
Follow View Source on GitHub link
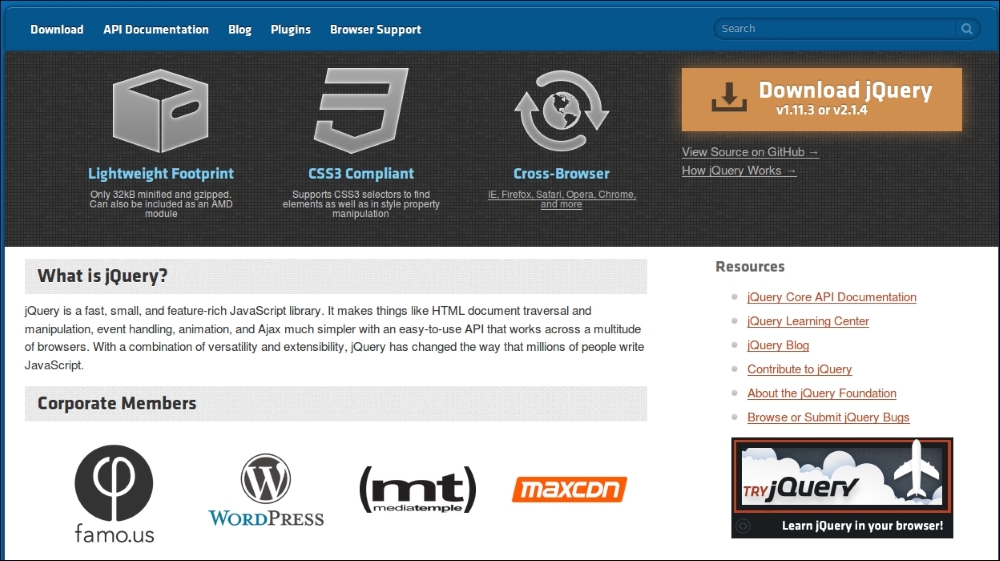[750, 152]
